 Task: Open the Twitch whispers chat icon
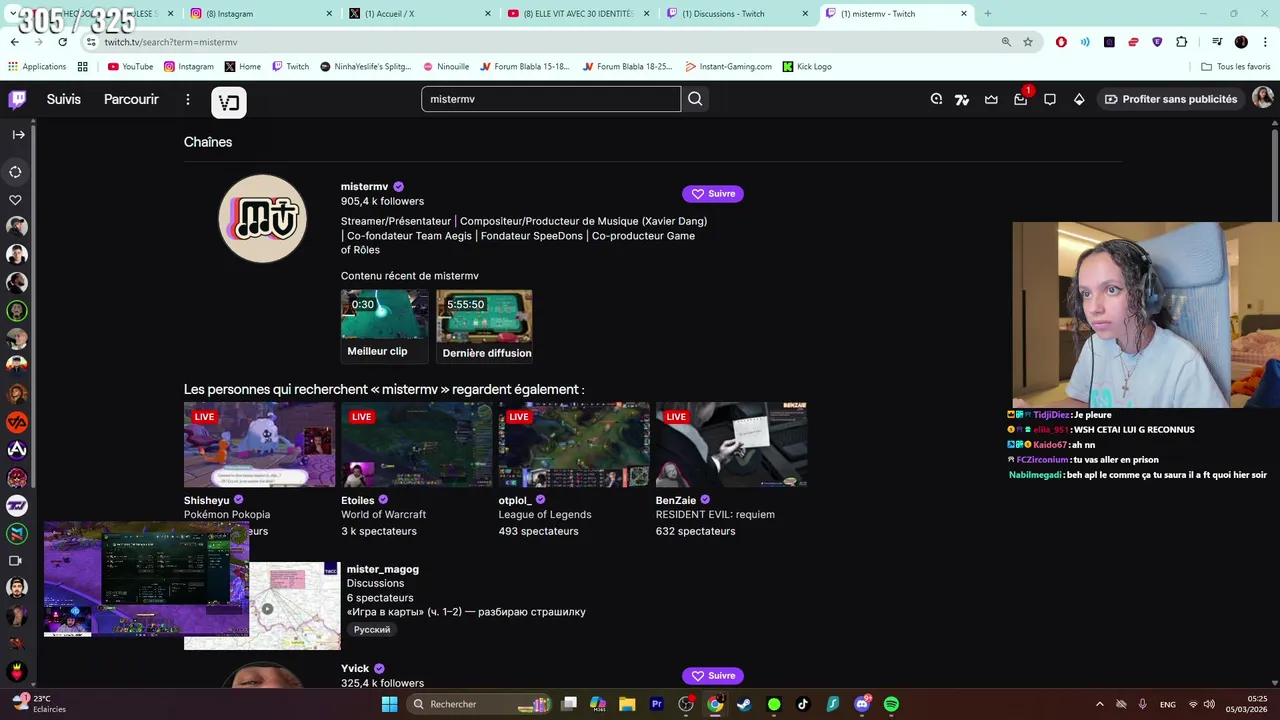1050,99
